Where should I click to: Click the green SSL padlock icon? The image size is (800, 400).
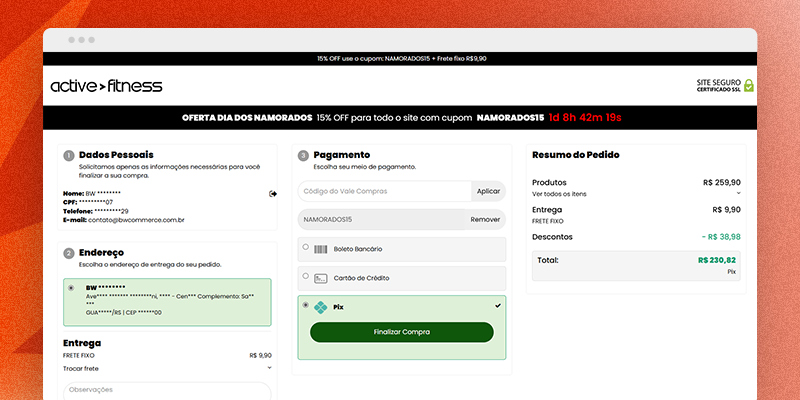[x=748, y=86]
